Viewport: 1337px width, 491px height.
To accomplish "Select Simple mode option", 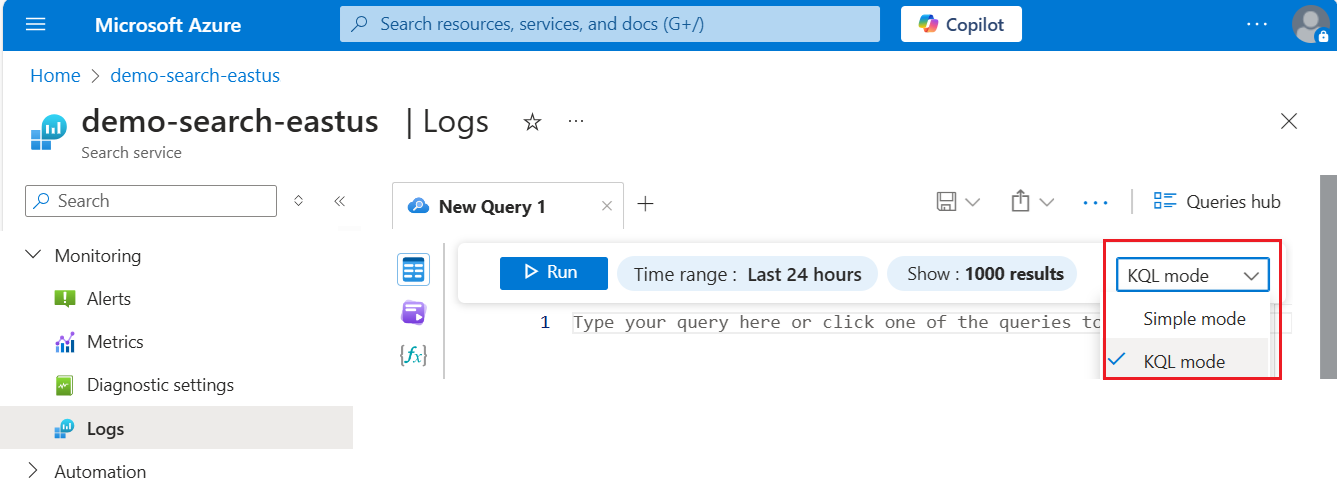I will [x=1194, y=319].
